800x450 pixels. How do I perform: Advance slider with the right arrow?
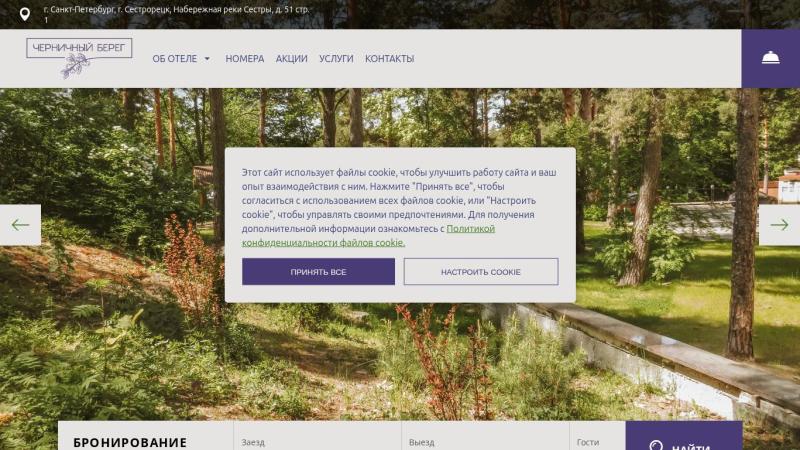779,225
